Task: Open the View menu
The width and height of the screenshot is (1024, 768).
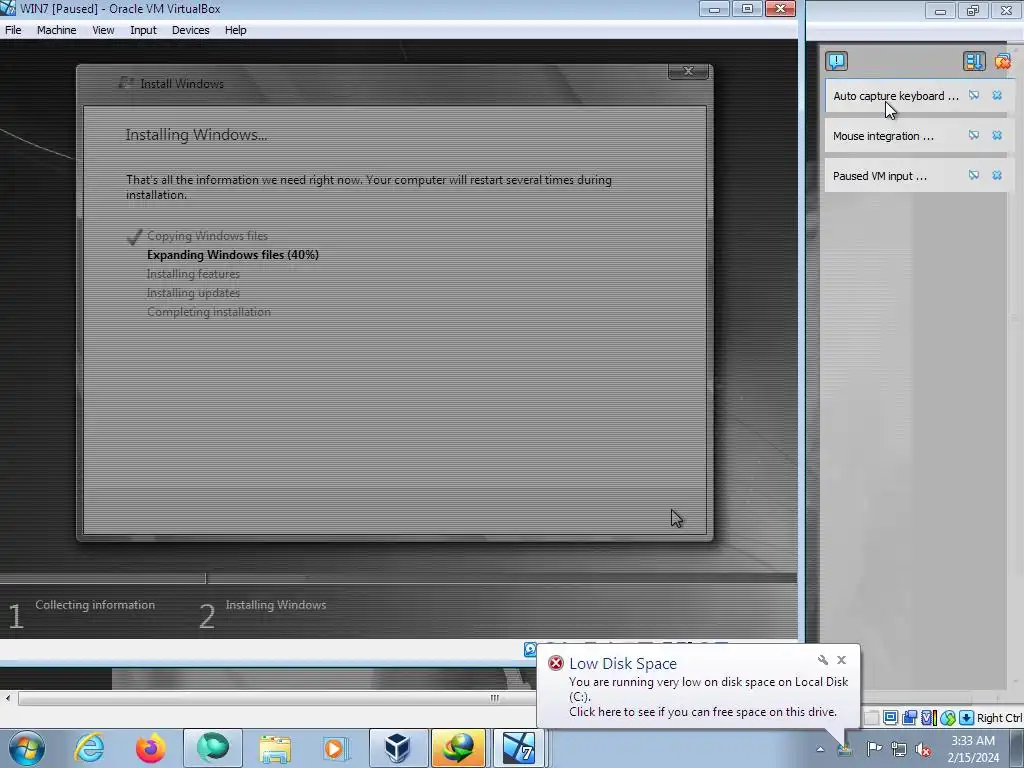Action: coord(103,30)
